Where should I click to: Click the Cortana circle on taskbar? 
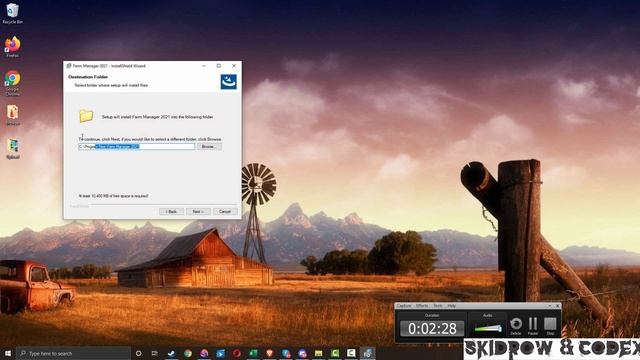pos(138,353)
